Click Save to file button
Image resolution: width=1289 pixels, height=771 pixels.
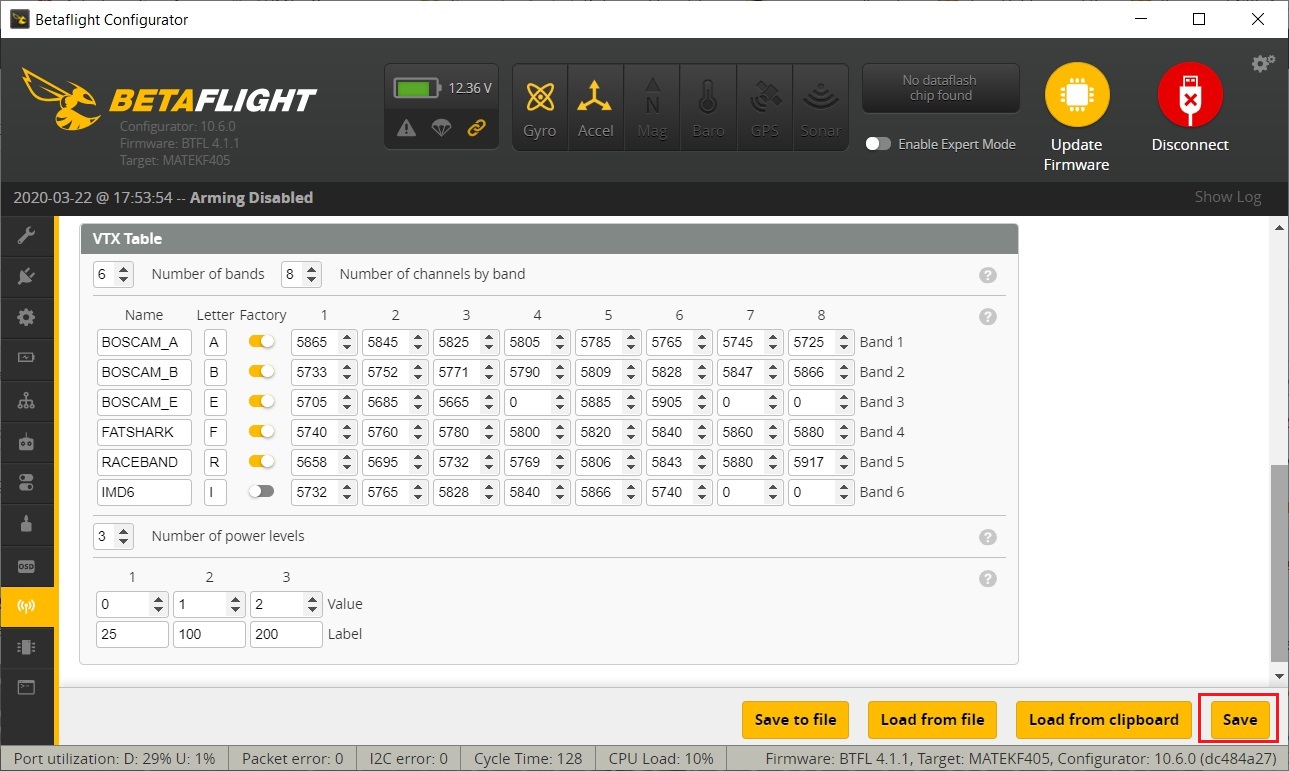(795, 719)
